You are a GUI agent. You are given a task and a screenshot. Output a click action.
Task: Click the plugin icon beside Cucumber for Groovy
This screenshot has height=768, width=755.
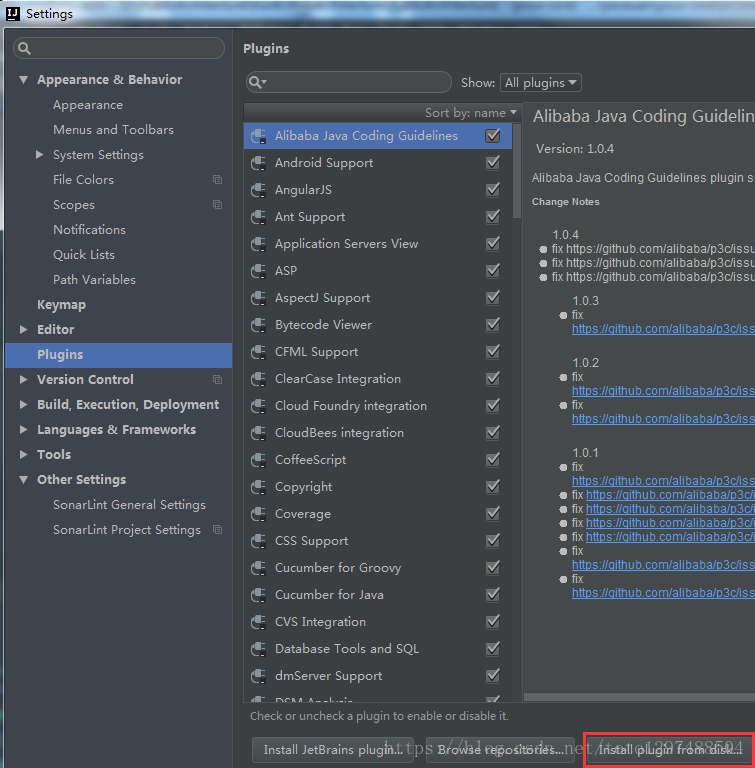pos(258,568)
